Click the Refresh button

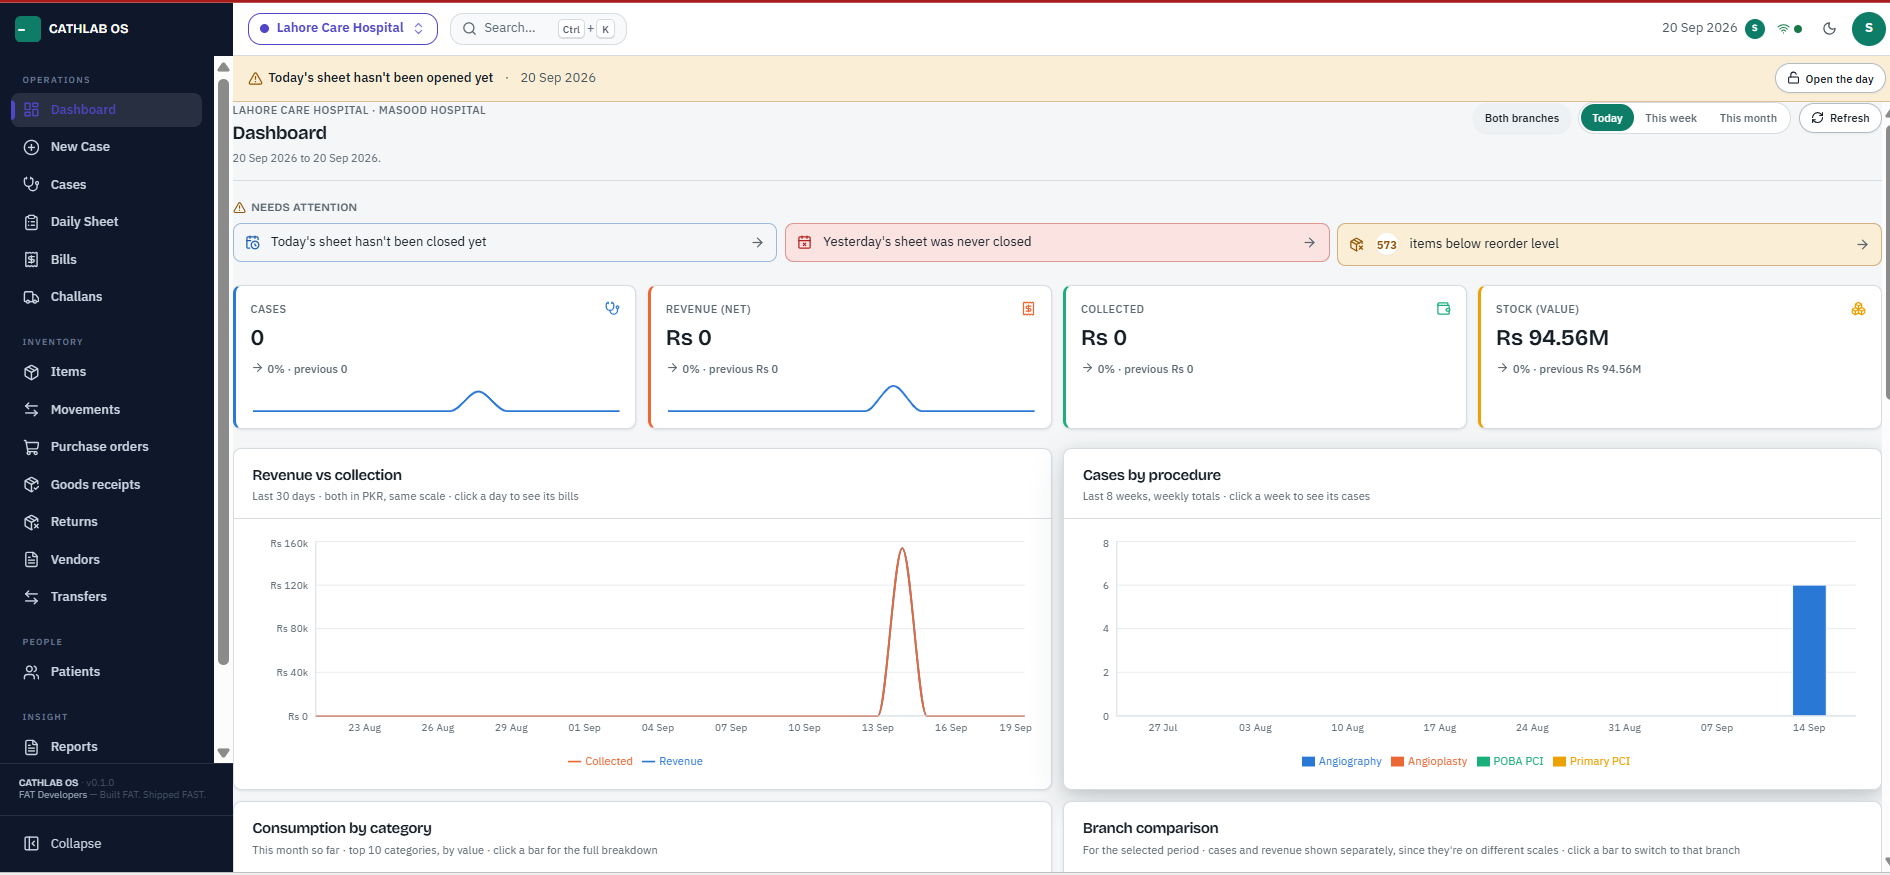(x=1840, y=118)
